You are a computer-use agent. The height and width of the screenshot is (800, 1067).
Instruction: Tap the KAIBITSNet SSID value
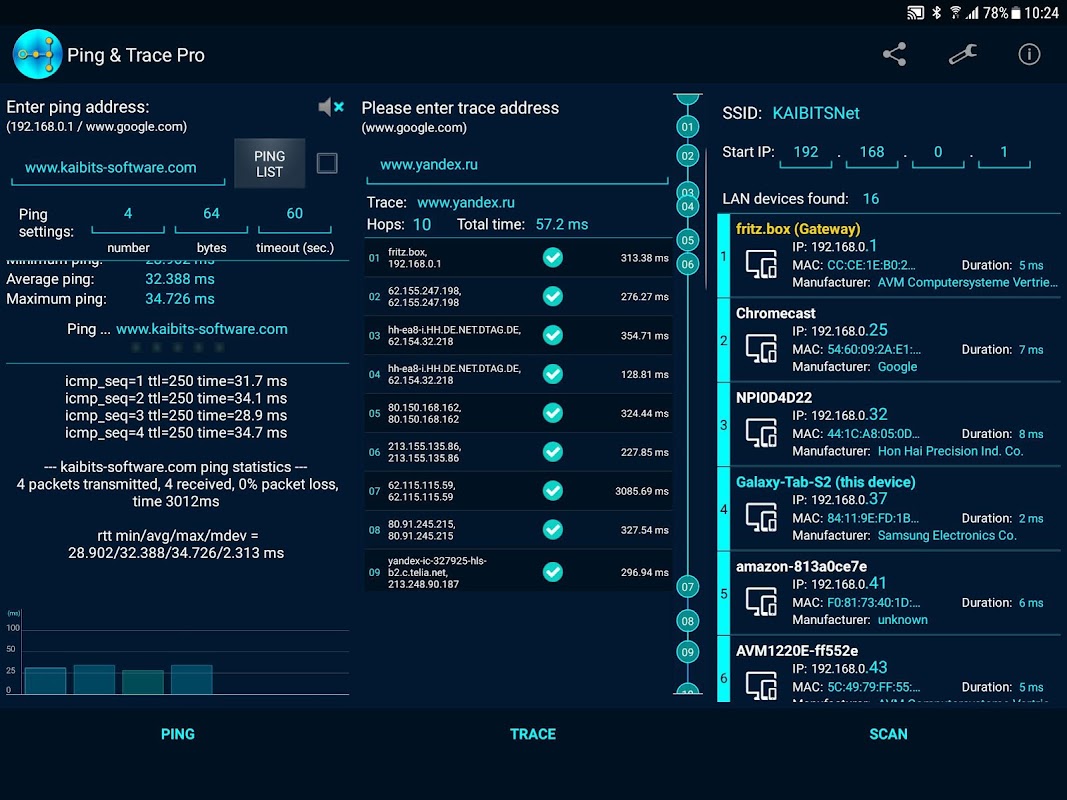(x=816, y=114)
